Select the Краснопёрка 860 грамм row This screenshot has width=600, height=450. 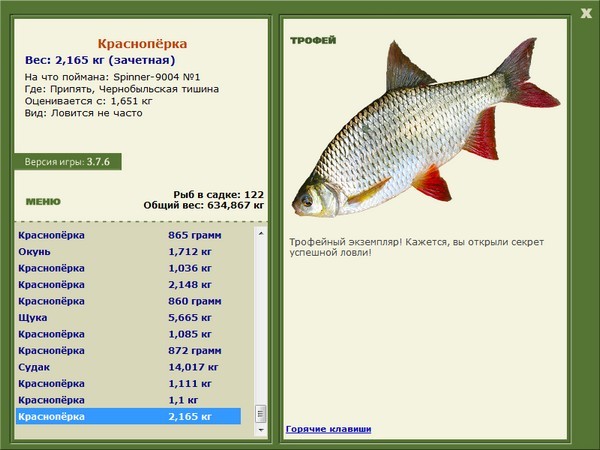tap(129, 301)
